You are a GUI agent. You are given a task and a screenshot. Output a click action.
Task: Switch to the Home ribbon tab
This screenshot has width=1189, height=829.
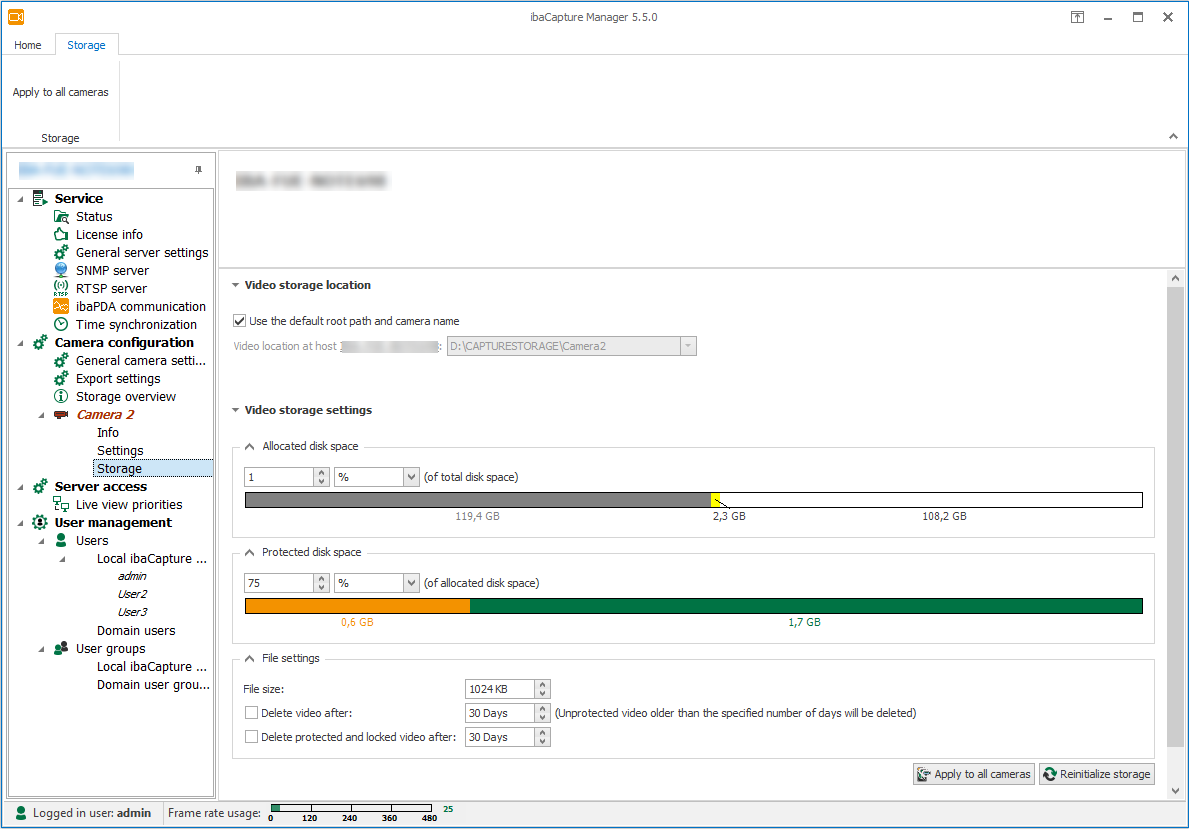(28, 45)
